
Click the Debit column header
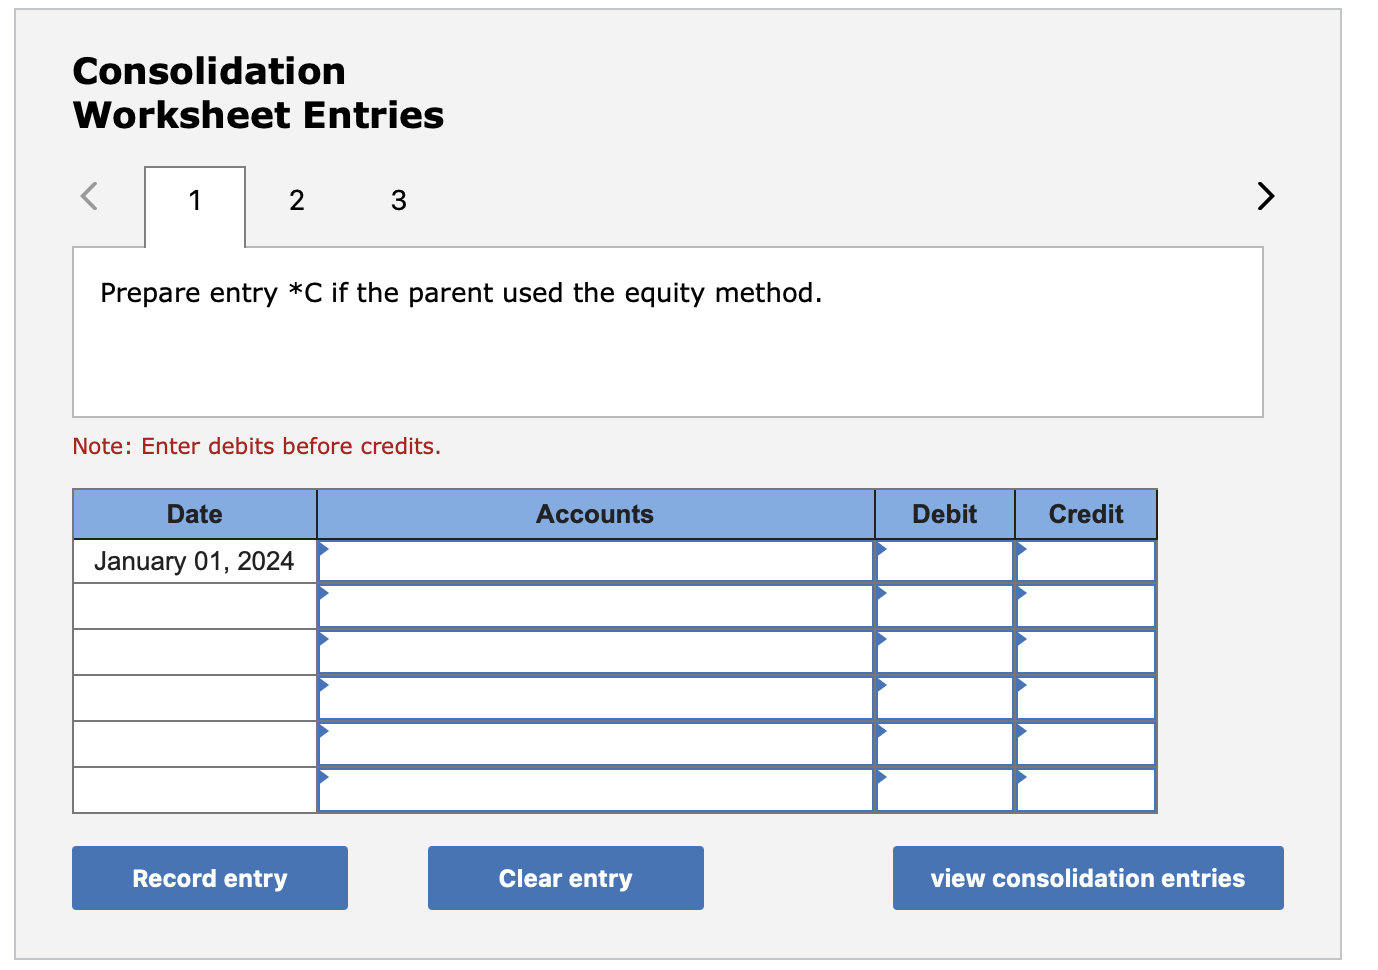coord(944,514)
